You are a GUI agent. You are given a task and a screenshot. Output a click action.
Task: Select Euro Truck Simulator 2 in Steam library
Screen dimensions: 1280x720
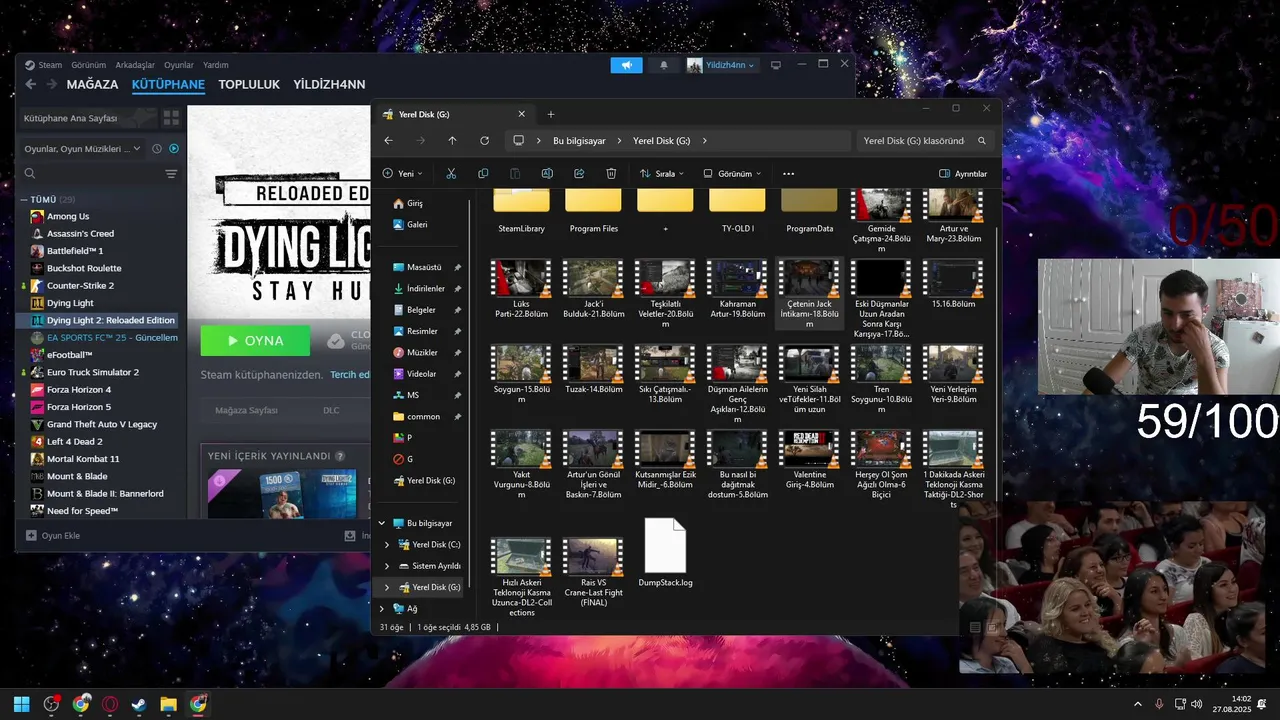click(93, 372)
